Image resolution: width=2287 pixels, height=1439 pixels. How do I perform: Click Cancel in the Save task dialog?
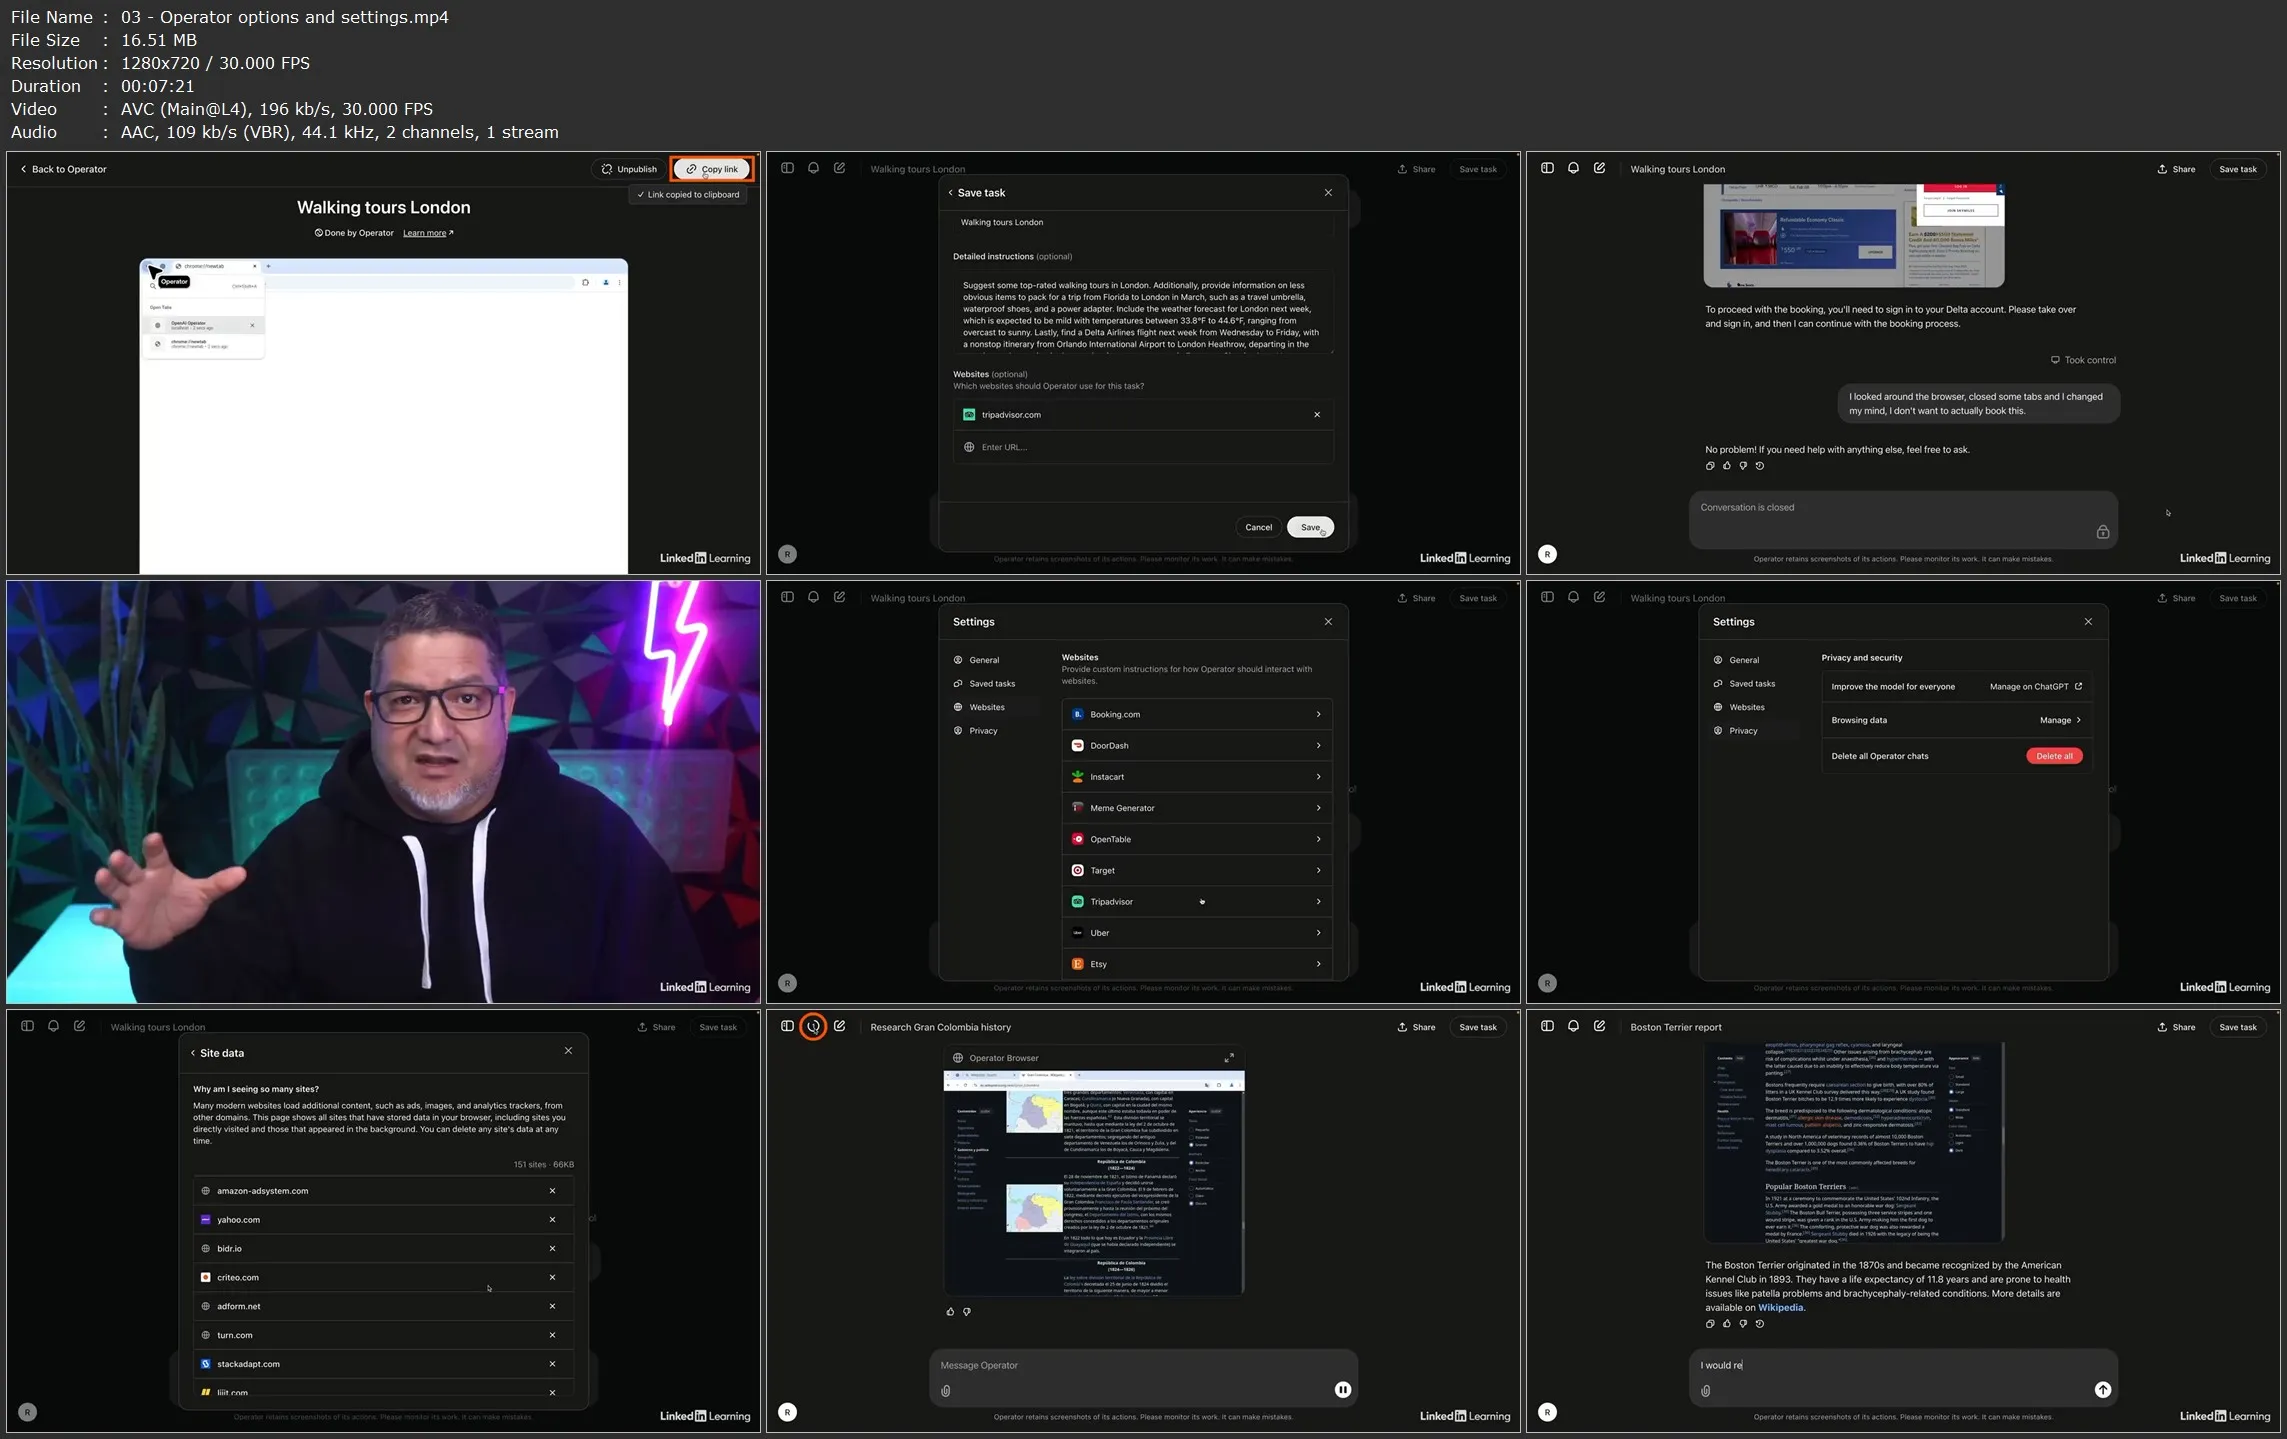[x=1258, y=527]
